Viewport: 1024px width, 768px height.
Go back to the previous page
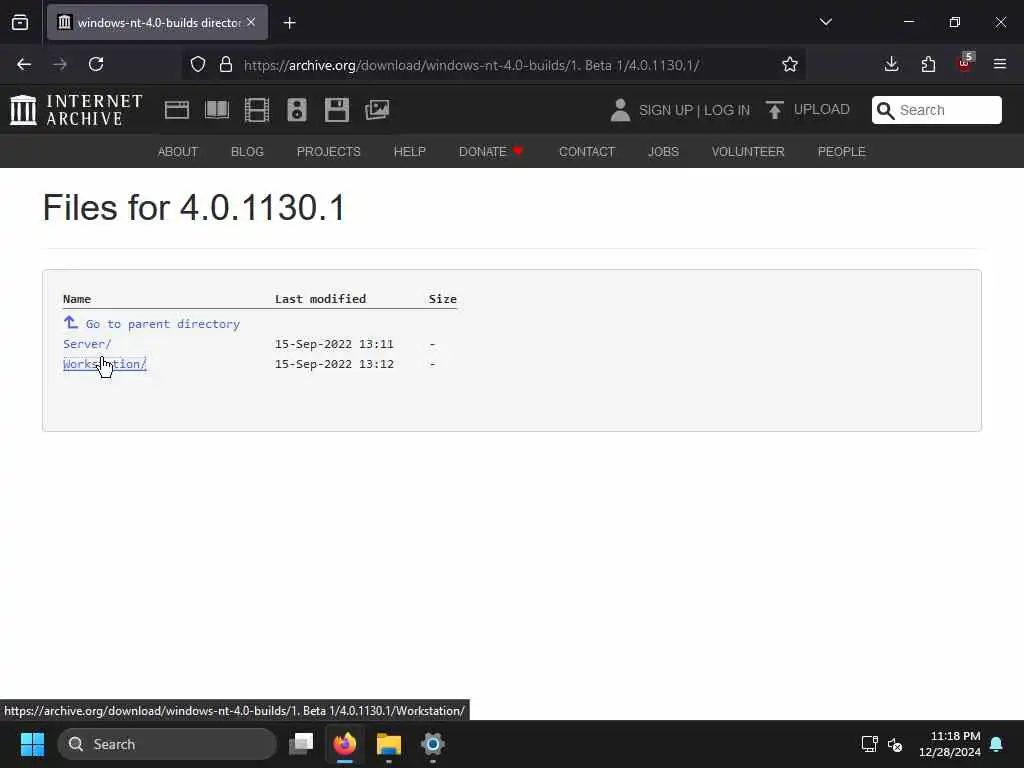(x=24, y=64)
